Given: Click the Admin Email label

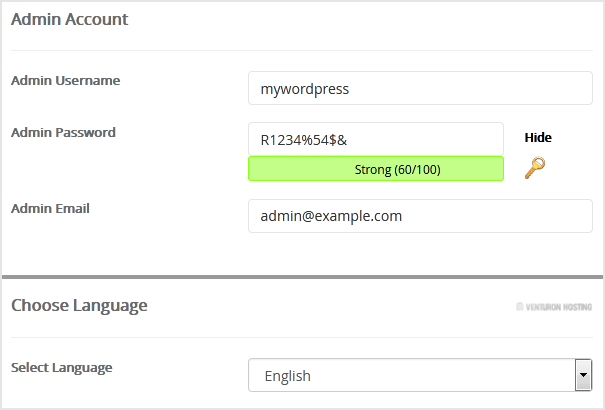Looking at the screenshot, I should tap(50, 208).
